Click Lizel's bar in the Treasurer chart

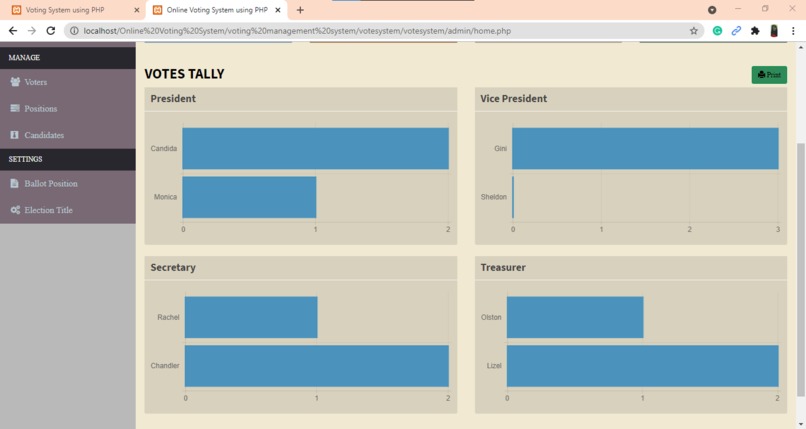(643, 366)
